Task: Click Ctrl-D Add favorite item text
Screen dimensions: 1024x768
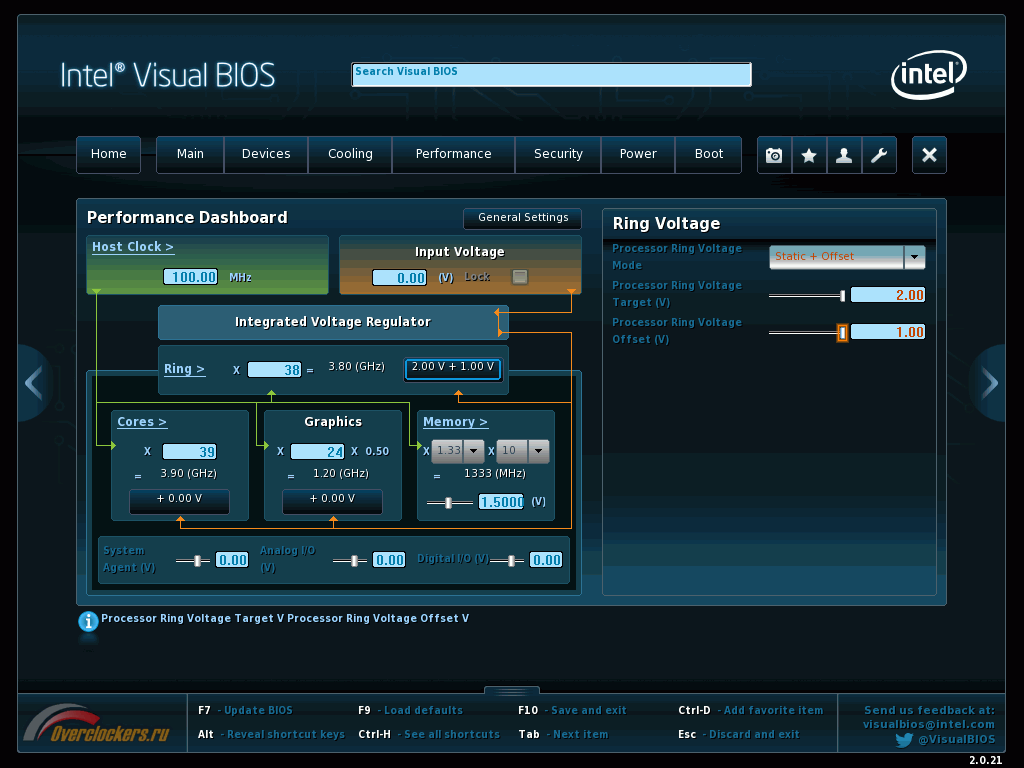Action: click(750, 710)
